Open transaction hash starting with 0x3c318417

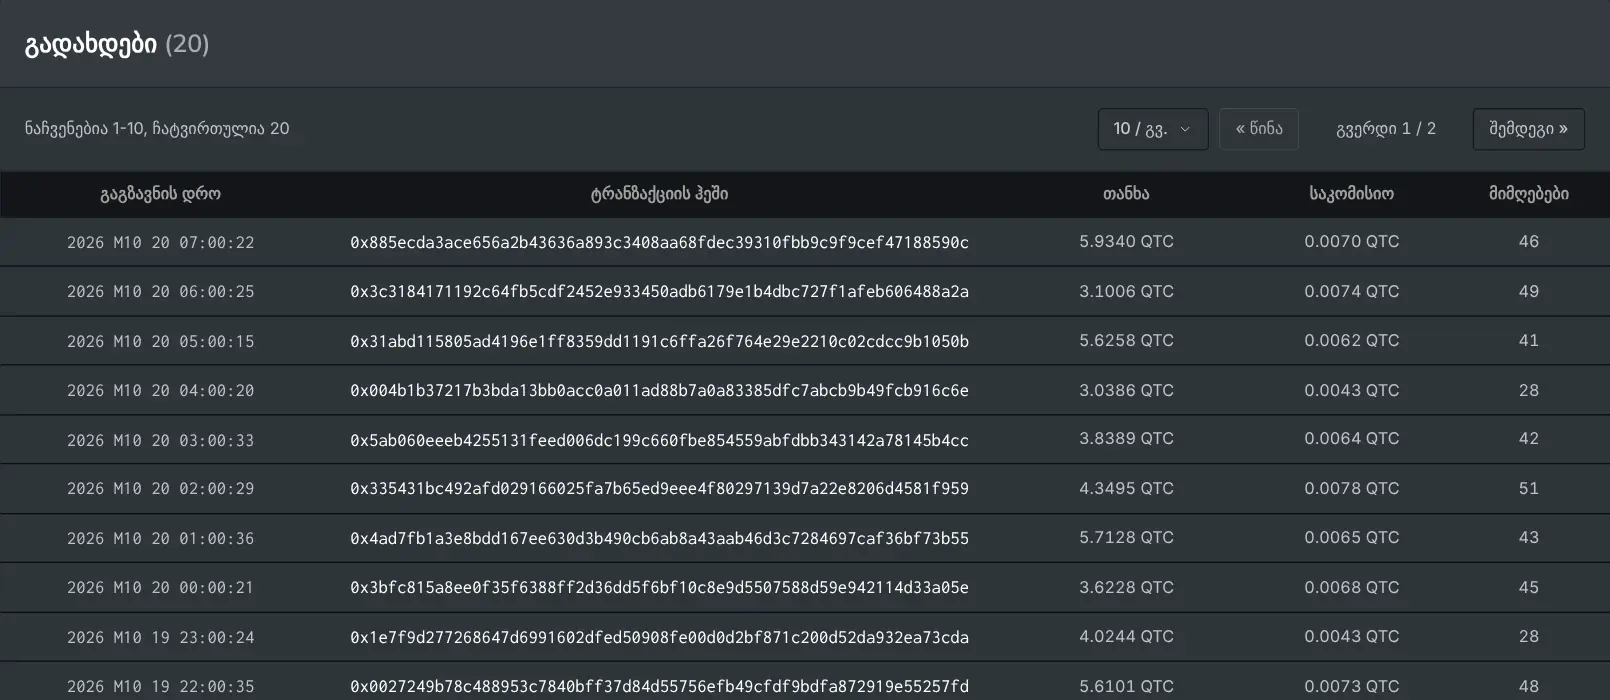tap(659, 292)
